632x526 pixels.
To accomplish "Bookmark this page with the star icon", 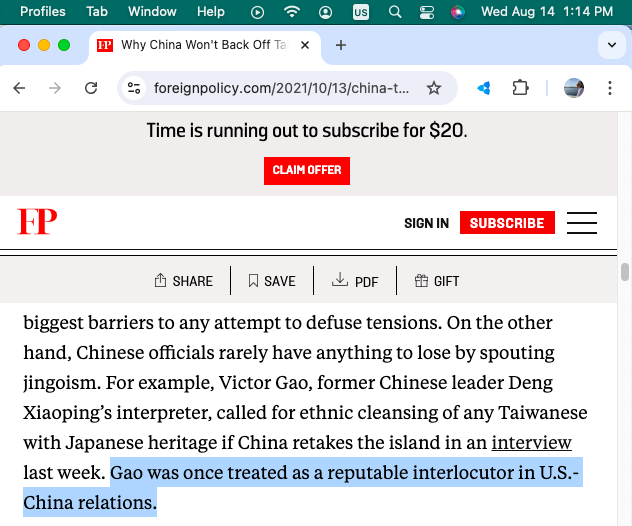I will coord(434,88).
